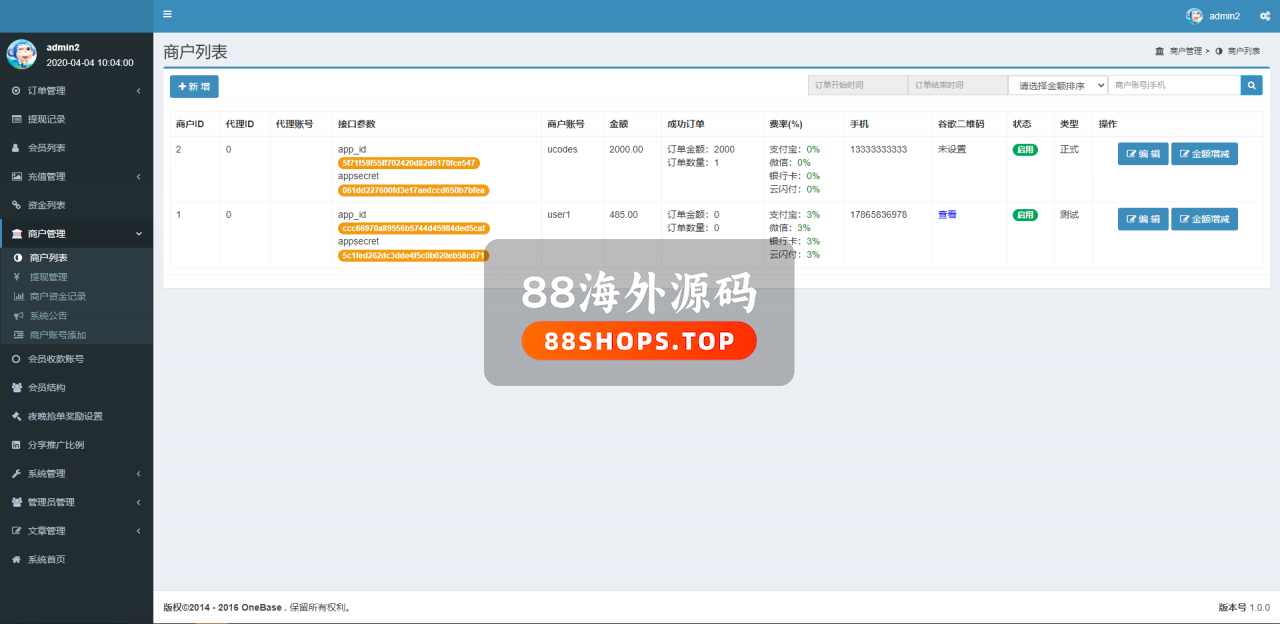Click admin2 avatar in top bar

[x=1194, y=16]
